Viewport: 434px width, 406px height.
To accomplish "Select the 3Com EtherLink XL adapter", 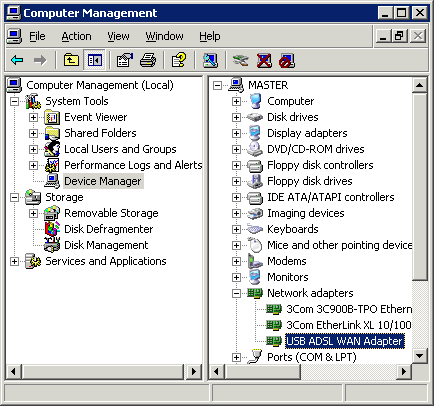I will tap(348, 325).
